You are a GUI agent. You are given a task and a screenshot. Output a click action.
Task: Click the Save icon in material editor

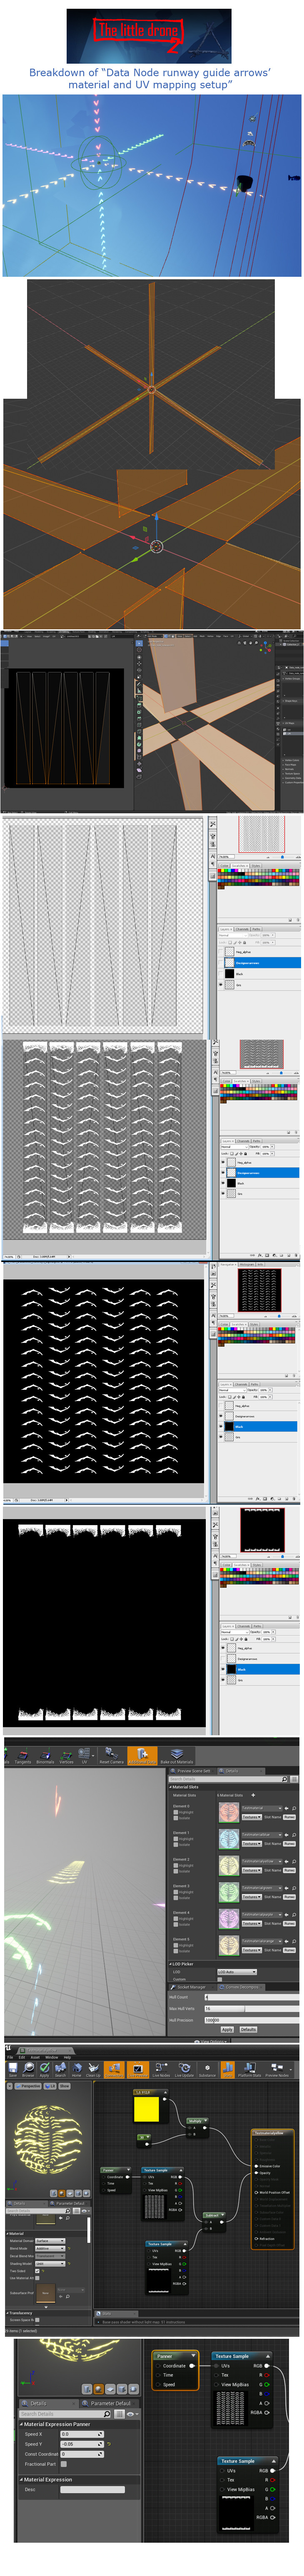click(x=13, y=2069)
